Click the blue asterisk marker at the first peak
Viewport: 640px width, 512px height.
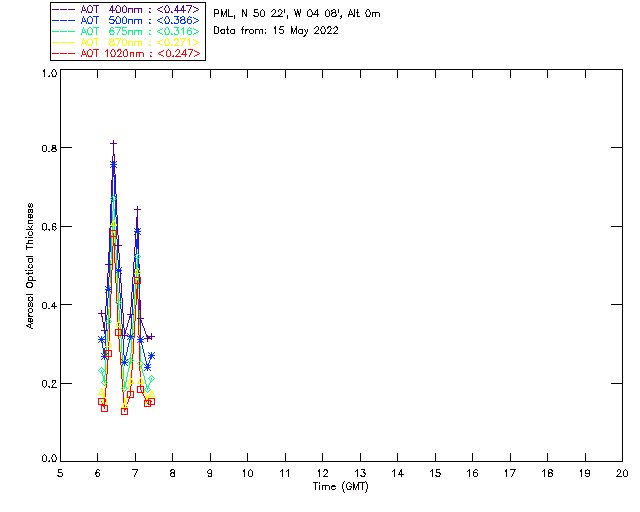tap(114, 163)
